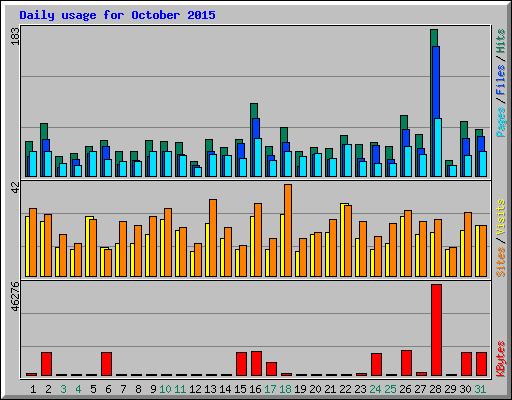Click the tallest red KBytes bar for day 28

coord(436,330)
